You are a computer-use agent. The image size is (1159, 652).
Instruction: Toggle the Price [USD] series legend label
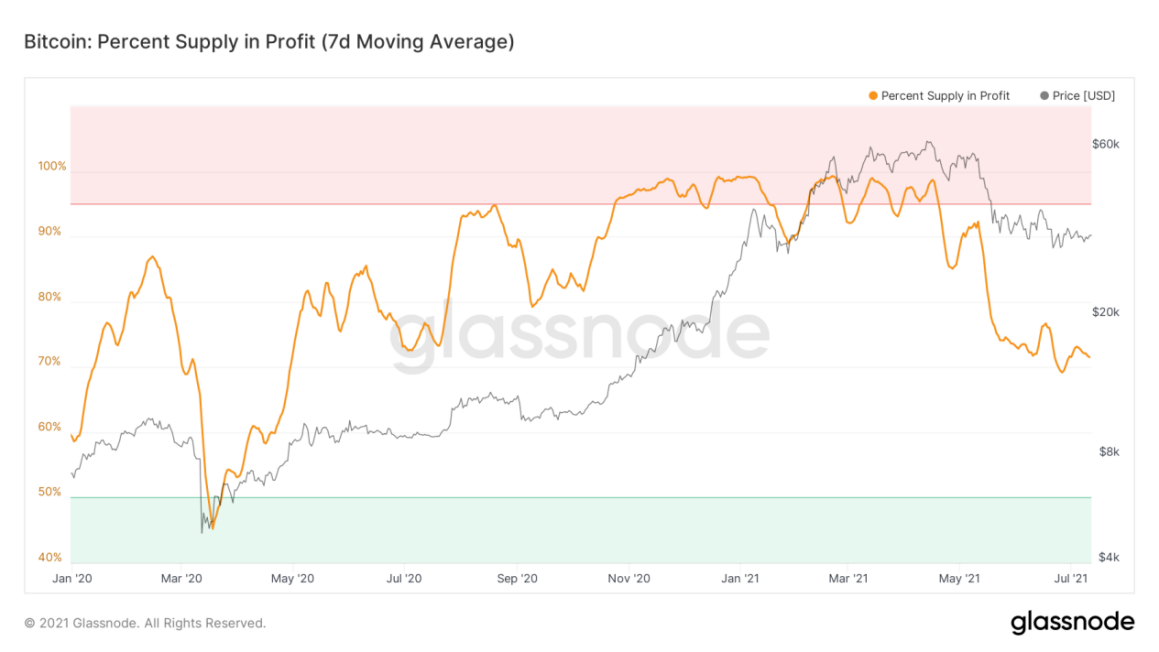tap(1084, 96)
